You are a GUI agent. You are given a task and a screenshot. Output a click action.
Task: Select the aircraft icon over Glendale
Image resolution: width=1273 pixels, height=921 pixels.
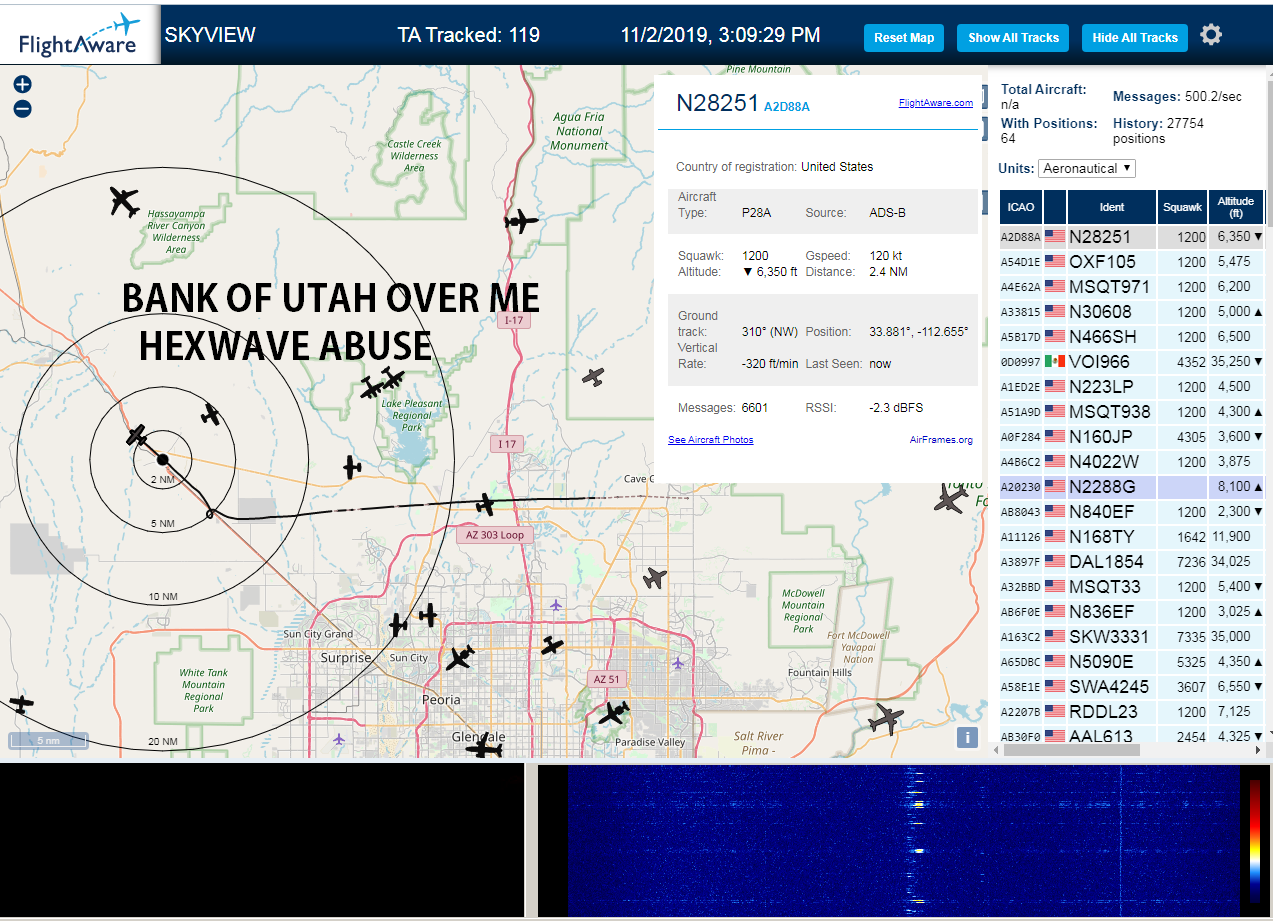(x=485, y=747)
